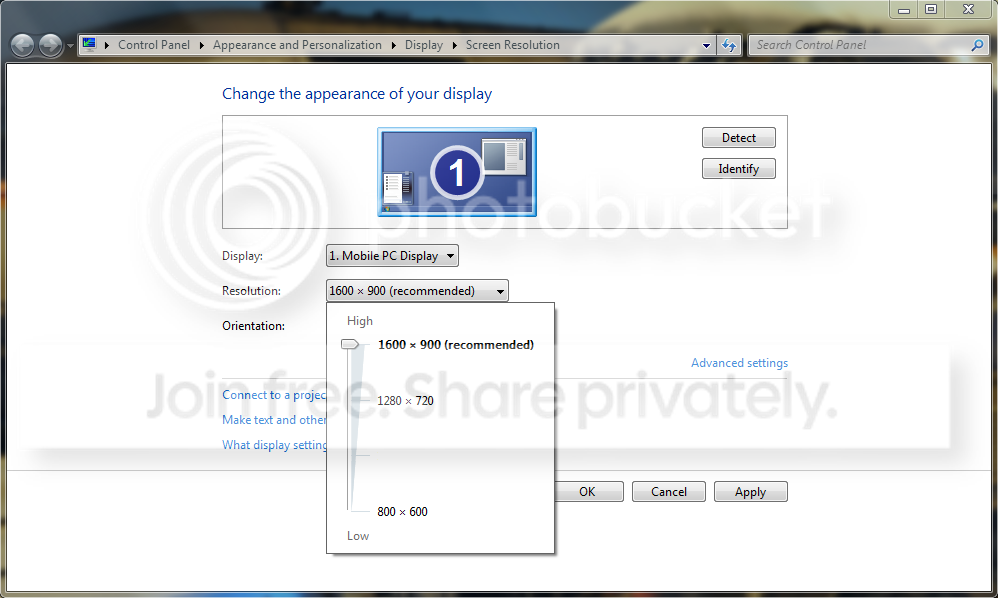Open Connect to a projector link
This screenshot has width=998, height=598.
tap(274, 394)
